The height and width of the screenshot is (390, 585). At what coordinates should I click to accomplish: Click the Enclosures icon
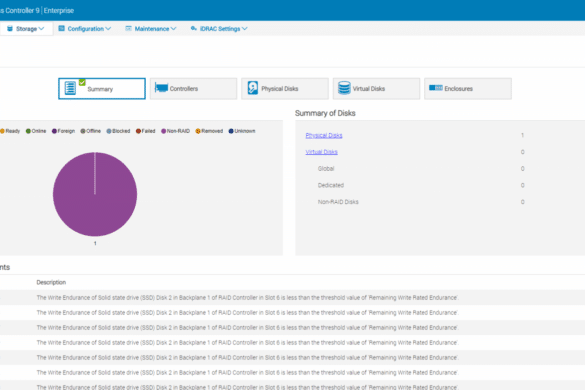(x=435, y=88)
